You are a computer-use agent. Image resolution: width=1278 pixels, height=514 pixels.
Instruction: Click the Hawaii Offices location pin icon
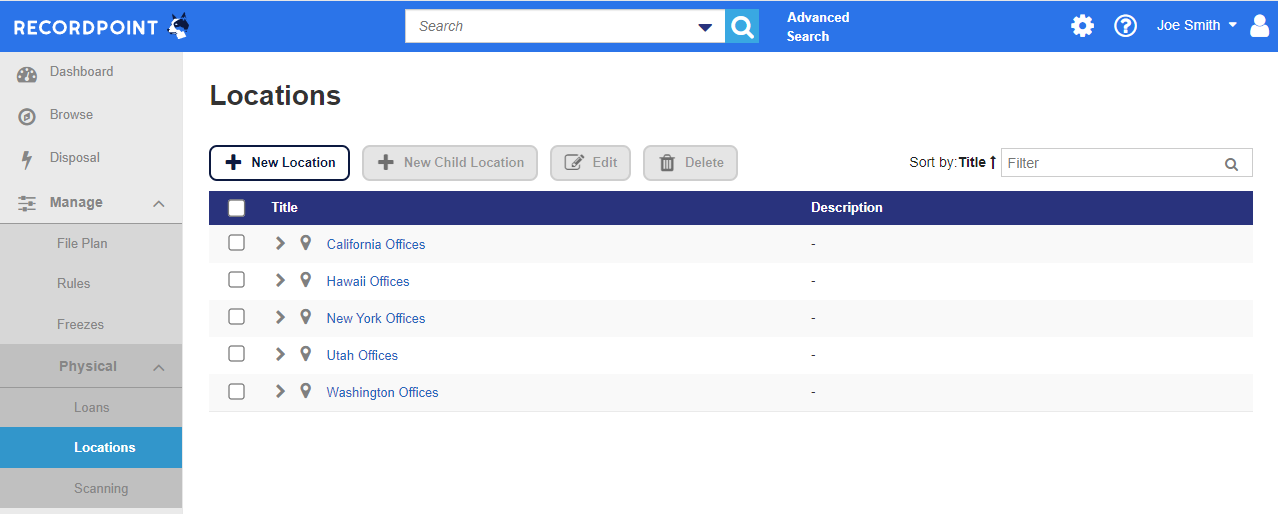coord(306,280)
